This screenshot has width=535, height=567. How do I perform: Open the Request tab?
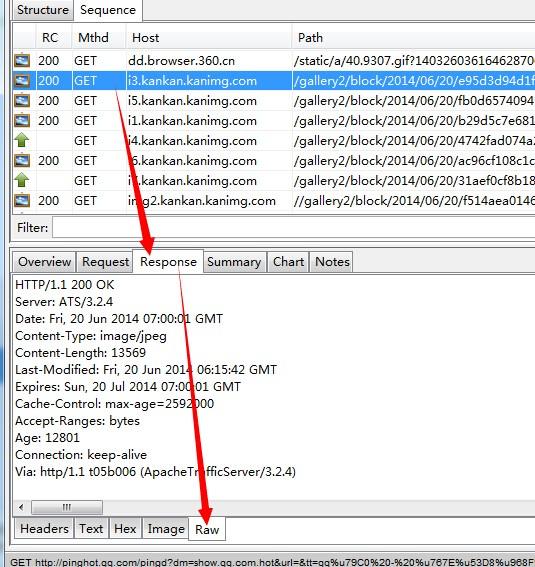tap(105, 262)
